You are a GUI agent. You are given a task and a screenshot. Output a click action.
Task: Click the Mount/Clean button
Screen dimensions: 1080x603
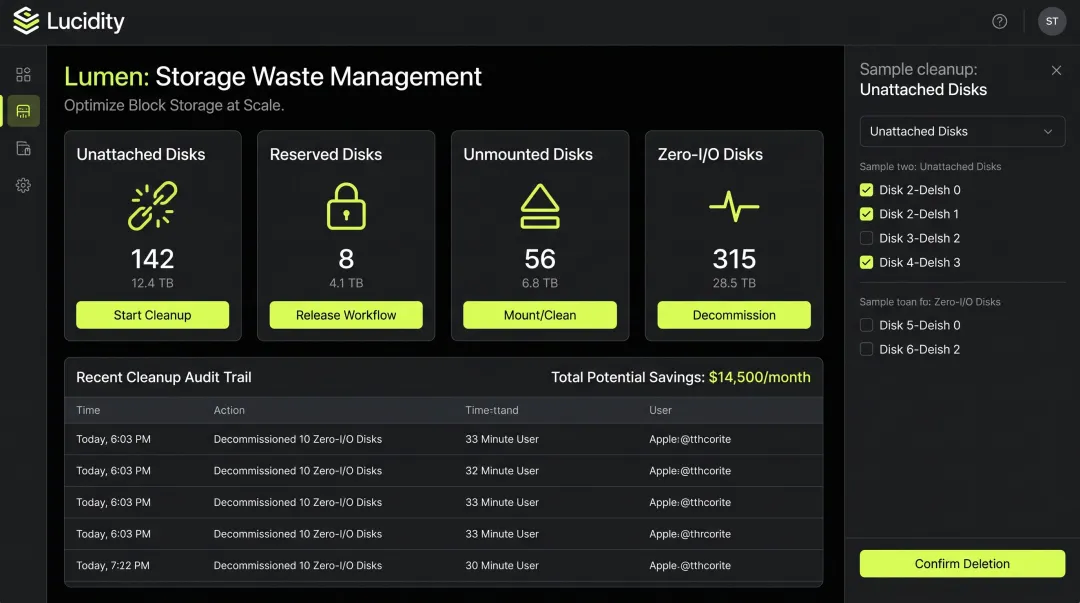coord(540,315)
